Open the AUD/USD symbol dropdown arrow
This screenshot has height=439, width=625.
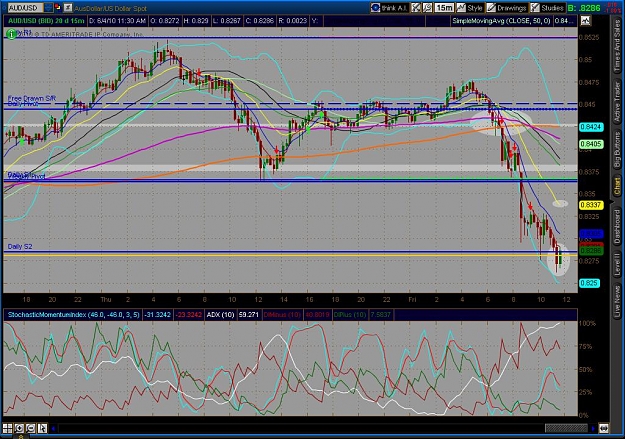pyautogui.click(x=49, y=7)
